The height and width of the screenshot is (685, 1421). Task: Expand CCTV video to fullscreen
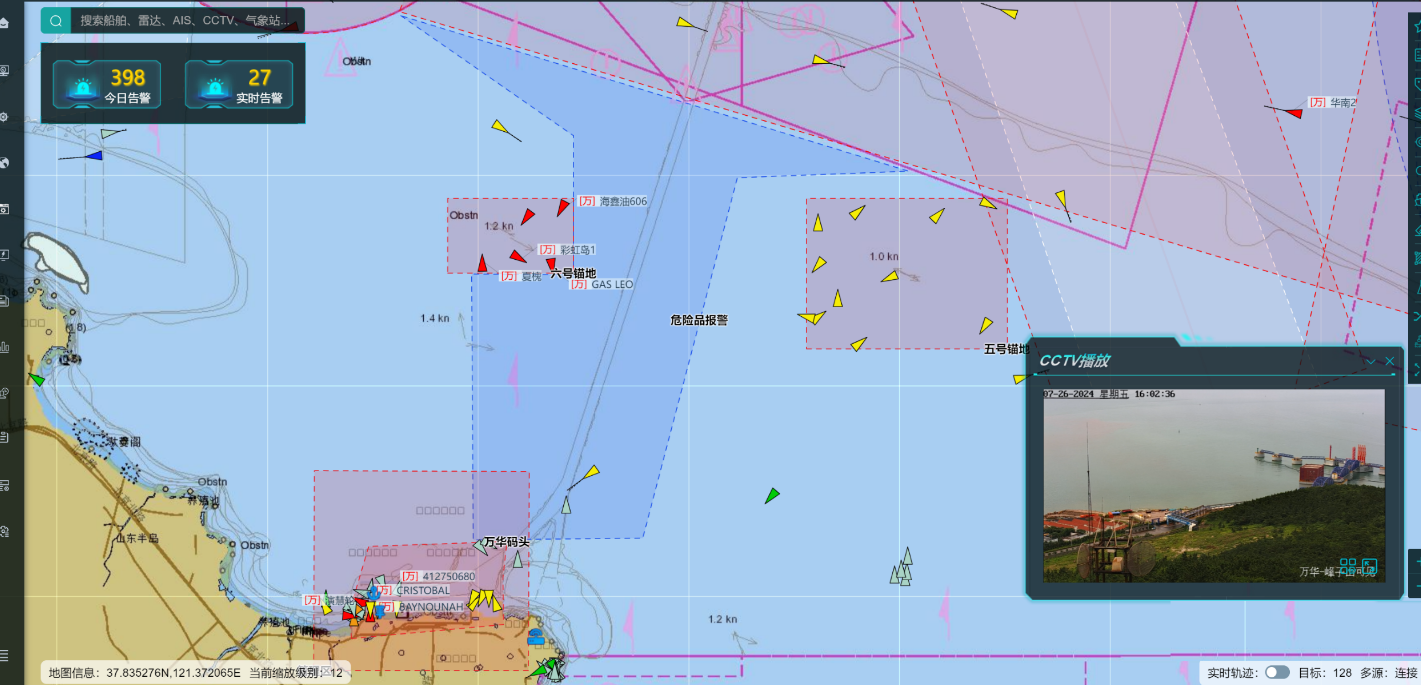[1370, 566]
